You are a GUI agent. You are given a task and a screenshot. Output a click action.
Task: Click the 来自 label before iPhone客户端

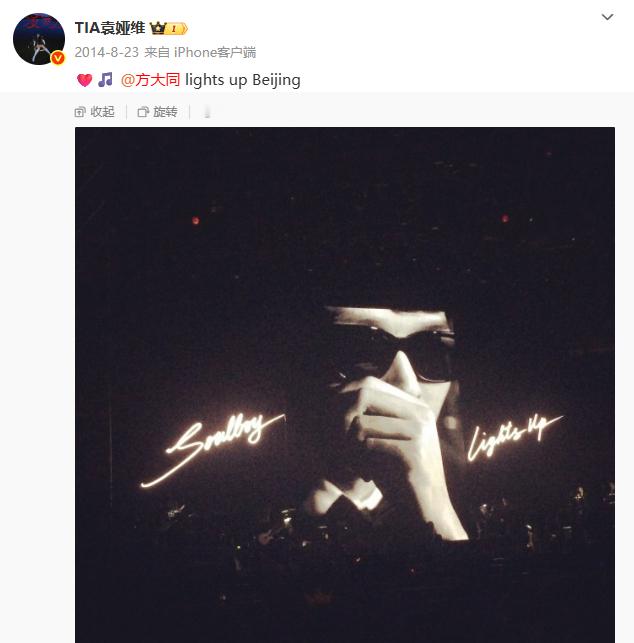pos(157,52)
